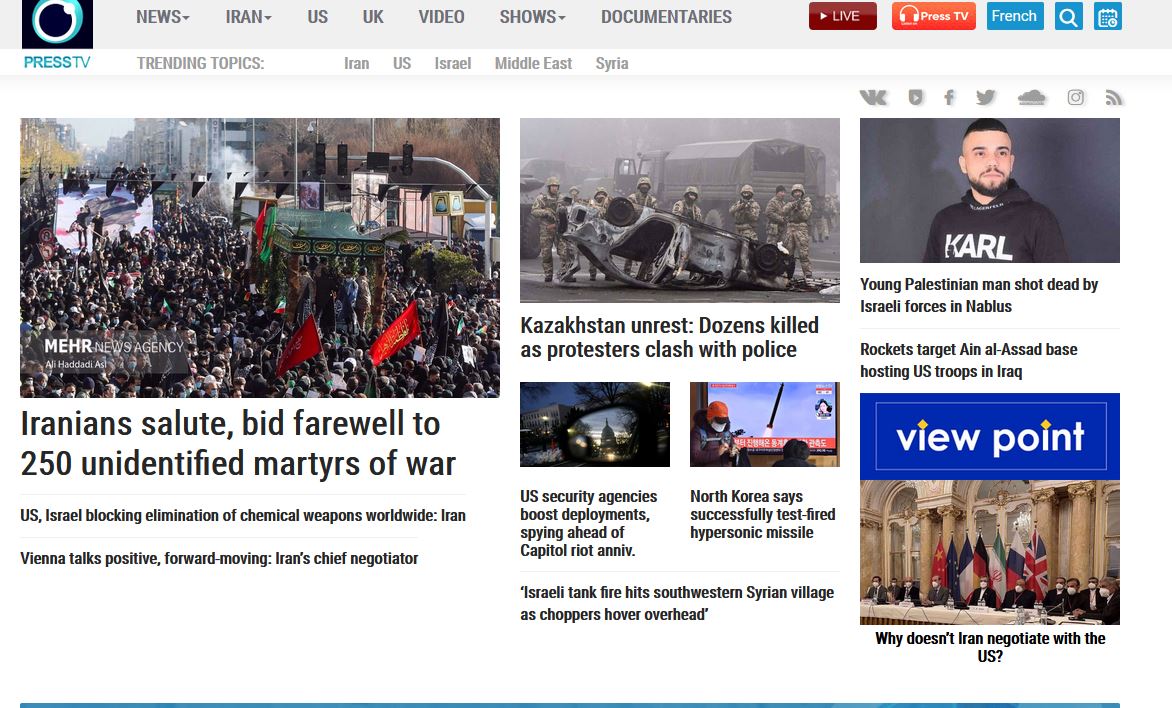Open the schedule calendar icon
1172x708 pixels.
(1108, 16)
